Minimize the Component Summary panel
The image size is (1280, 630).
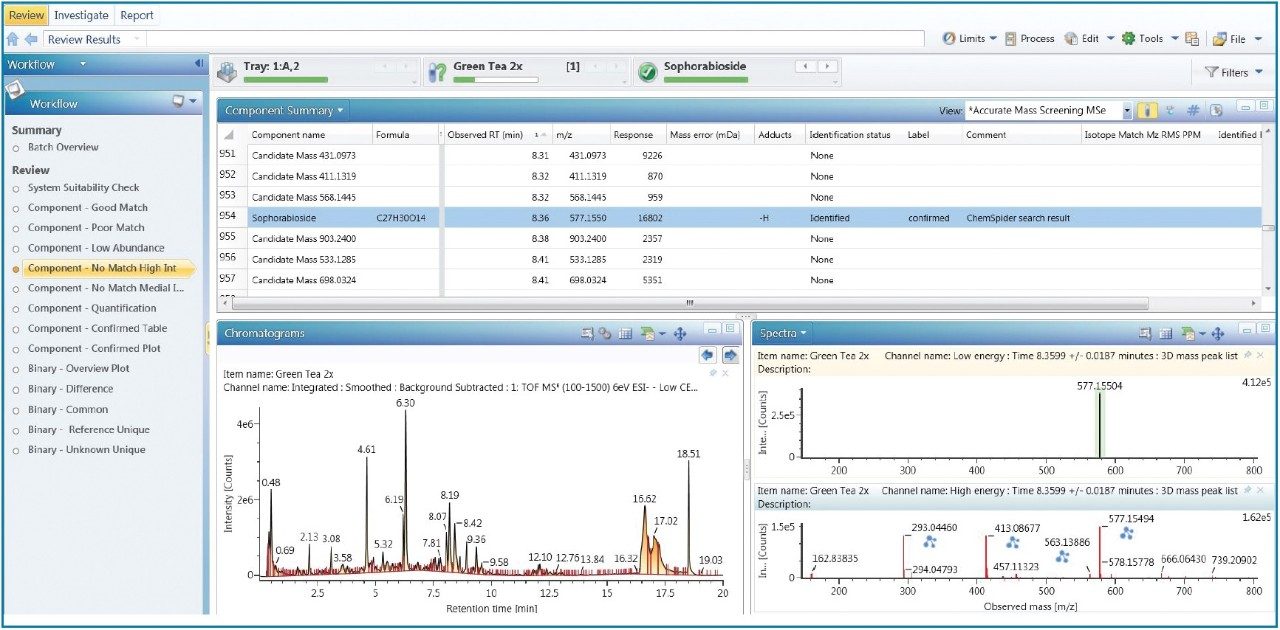[1246, 106]
